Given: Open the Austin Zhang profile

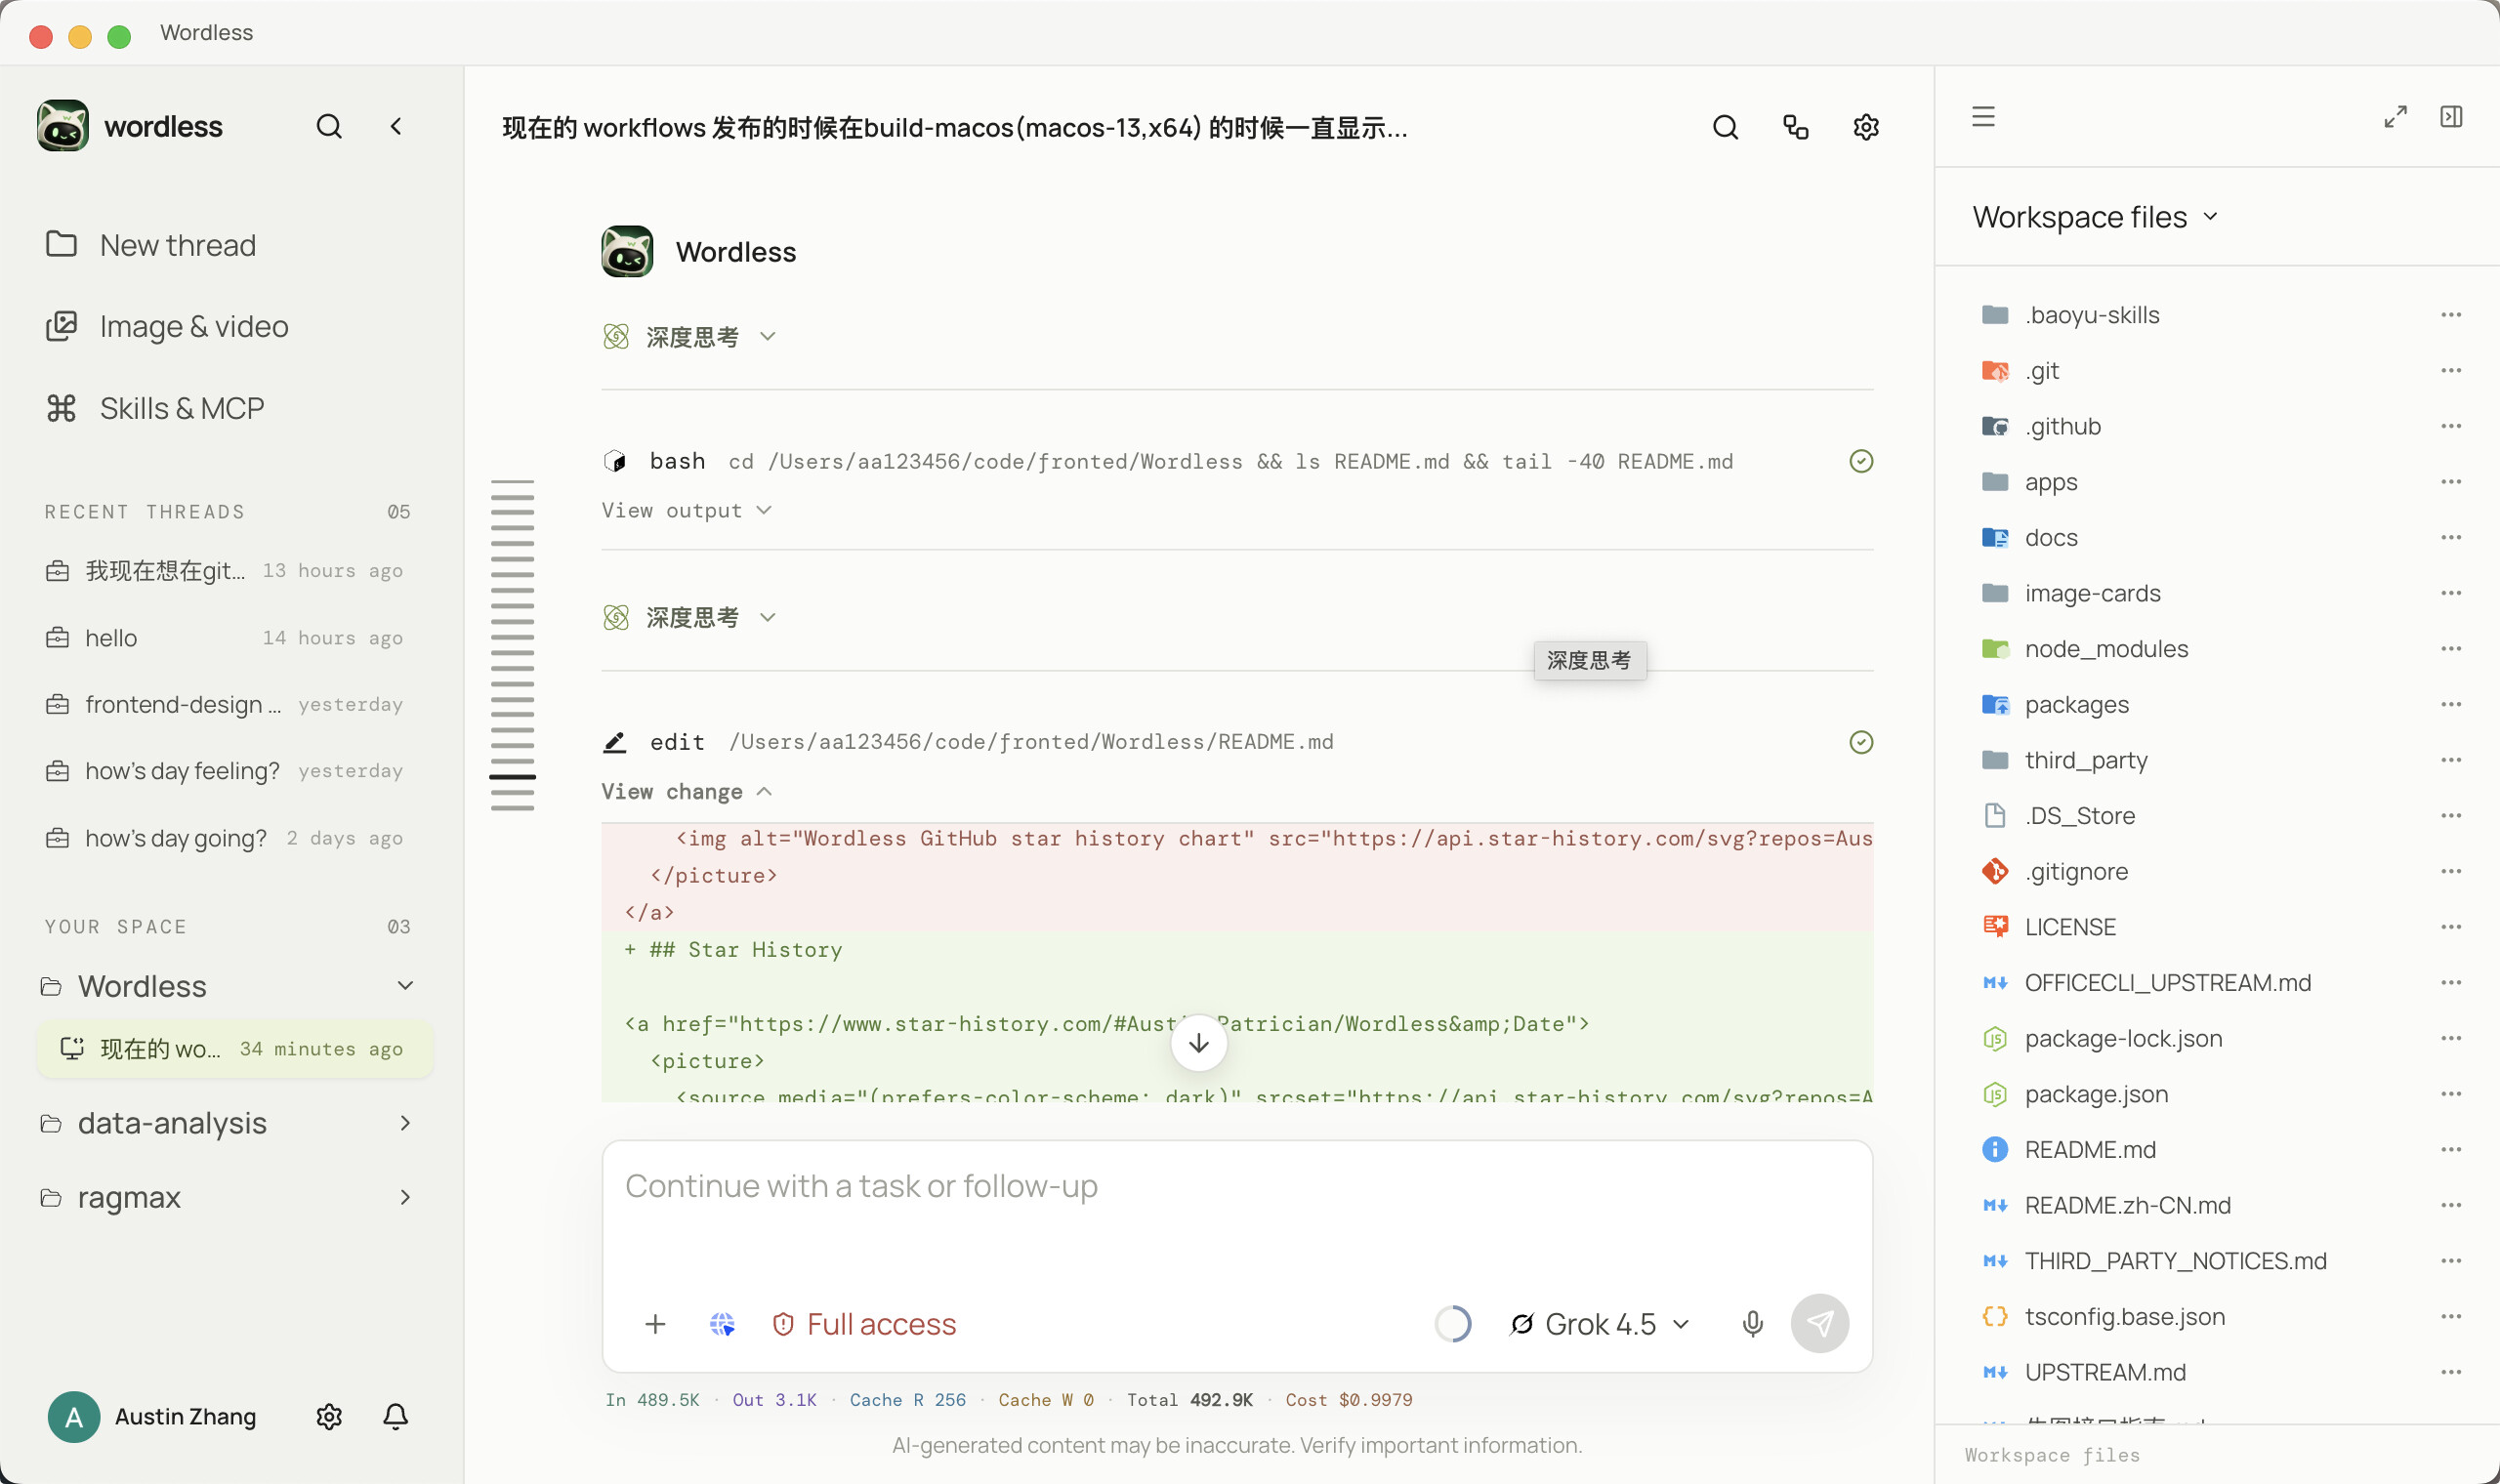Looking at the screenshot, I should [152, 1416].
